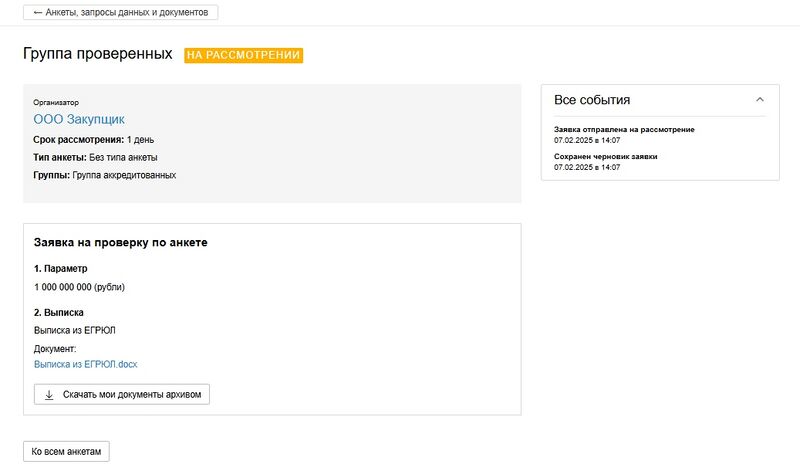Click the 1. Параметр section label
Image resolution: width=800 pixels, height=471 pixels.
point(61,269)
